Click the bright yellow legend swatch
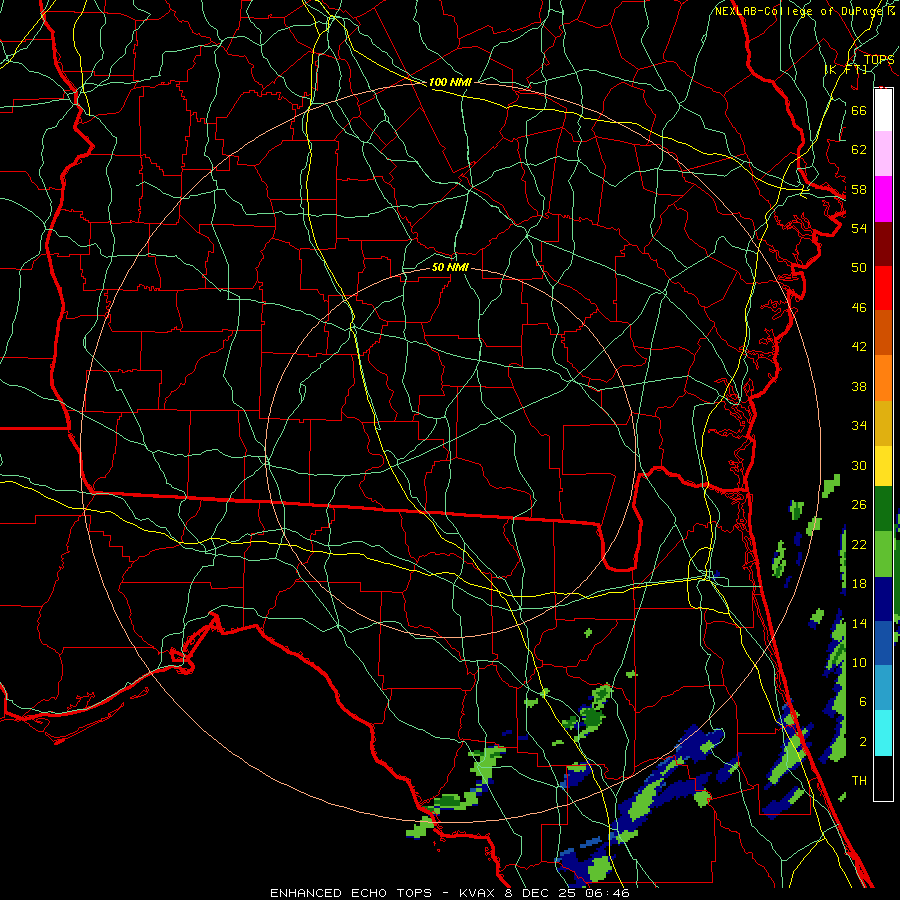The image size is (900, 900). tap(883, 466)
